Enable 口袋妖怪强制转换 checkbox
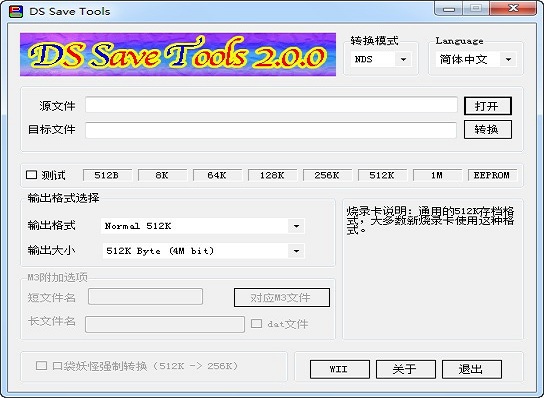Image resolution: width=544 pixels, height=398 pixels. pos(41,365)
